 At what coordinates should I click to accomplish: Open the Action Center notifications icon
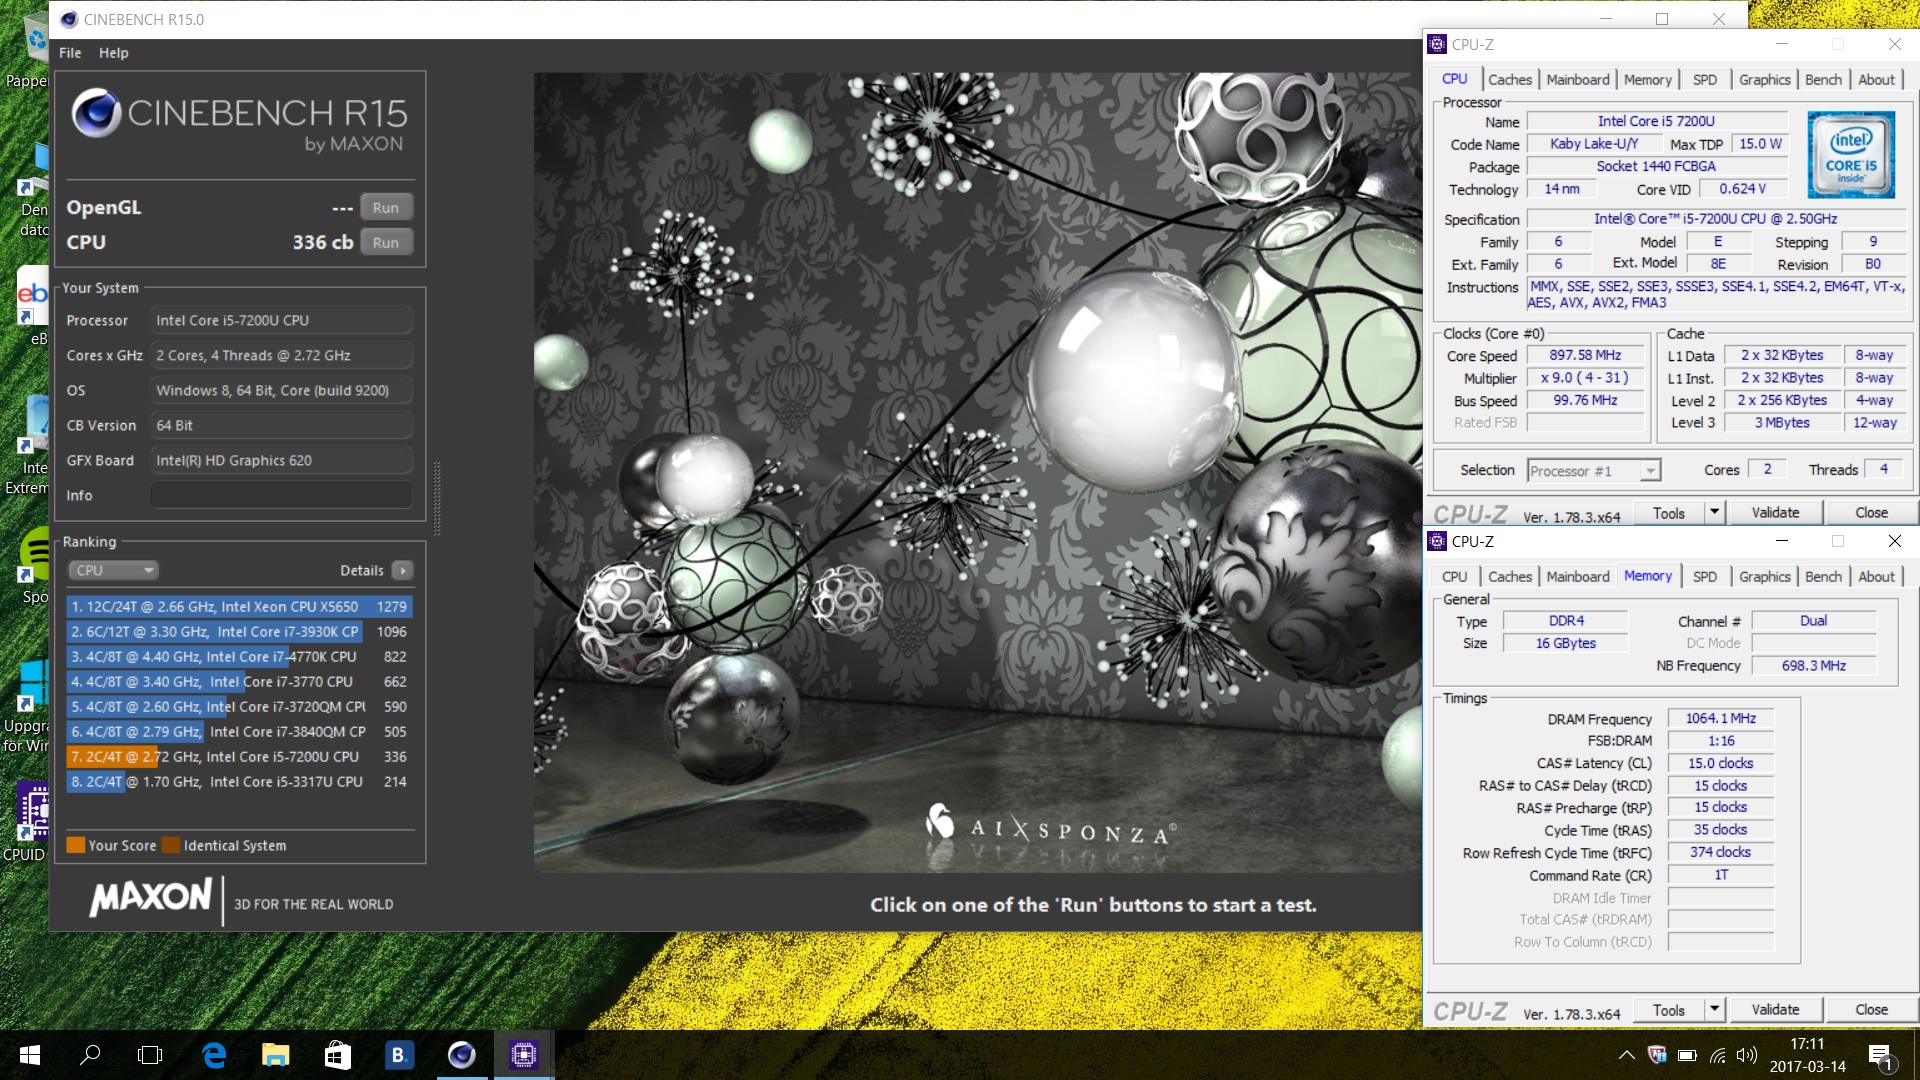[x=1880, y=1056]
